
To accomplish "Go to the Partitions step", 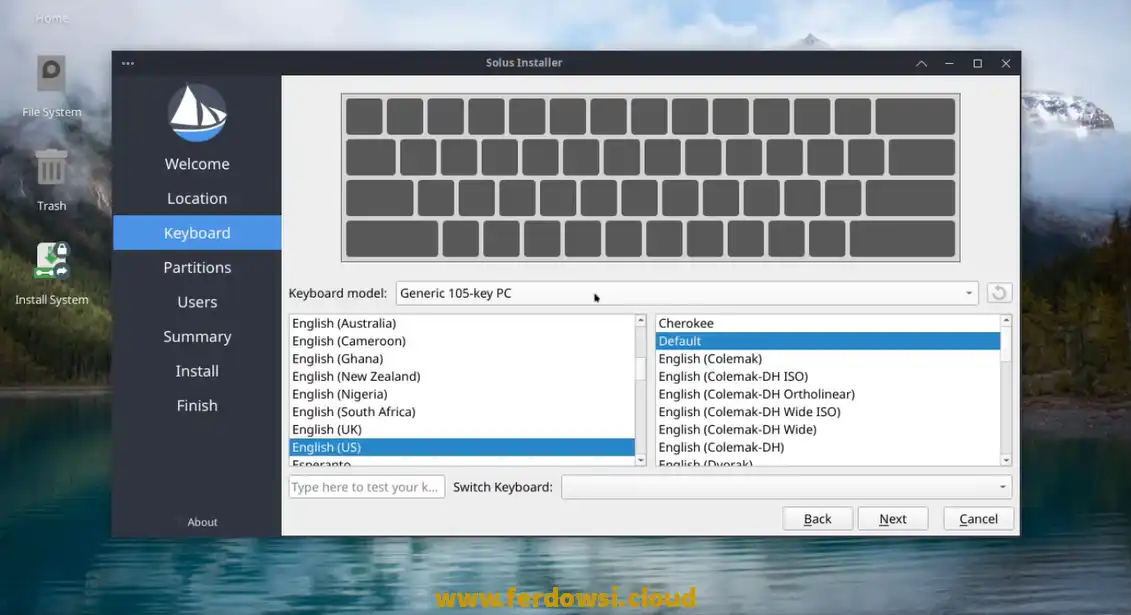I will click(x=197, y=267).
